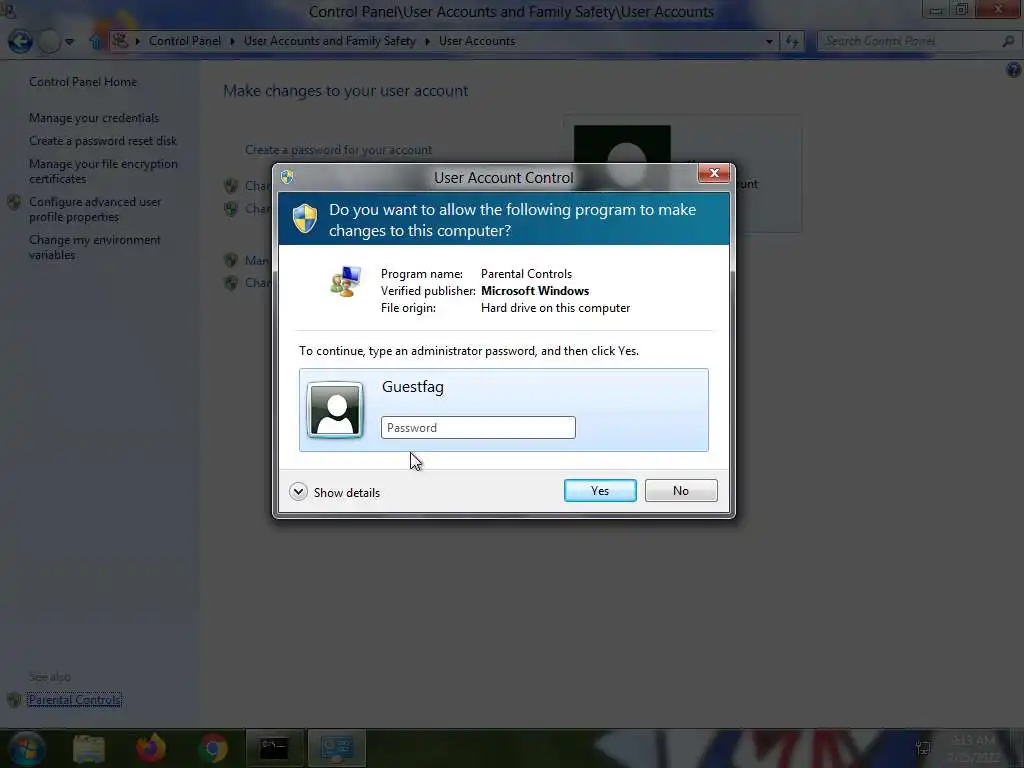Close the User Account Control dialog
Screen dimensions: 1024x768
[x=713, y=173]
